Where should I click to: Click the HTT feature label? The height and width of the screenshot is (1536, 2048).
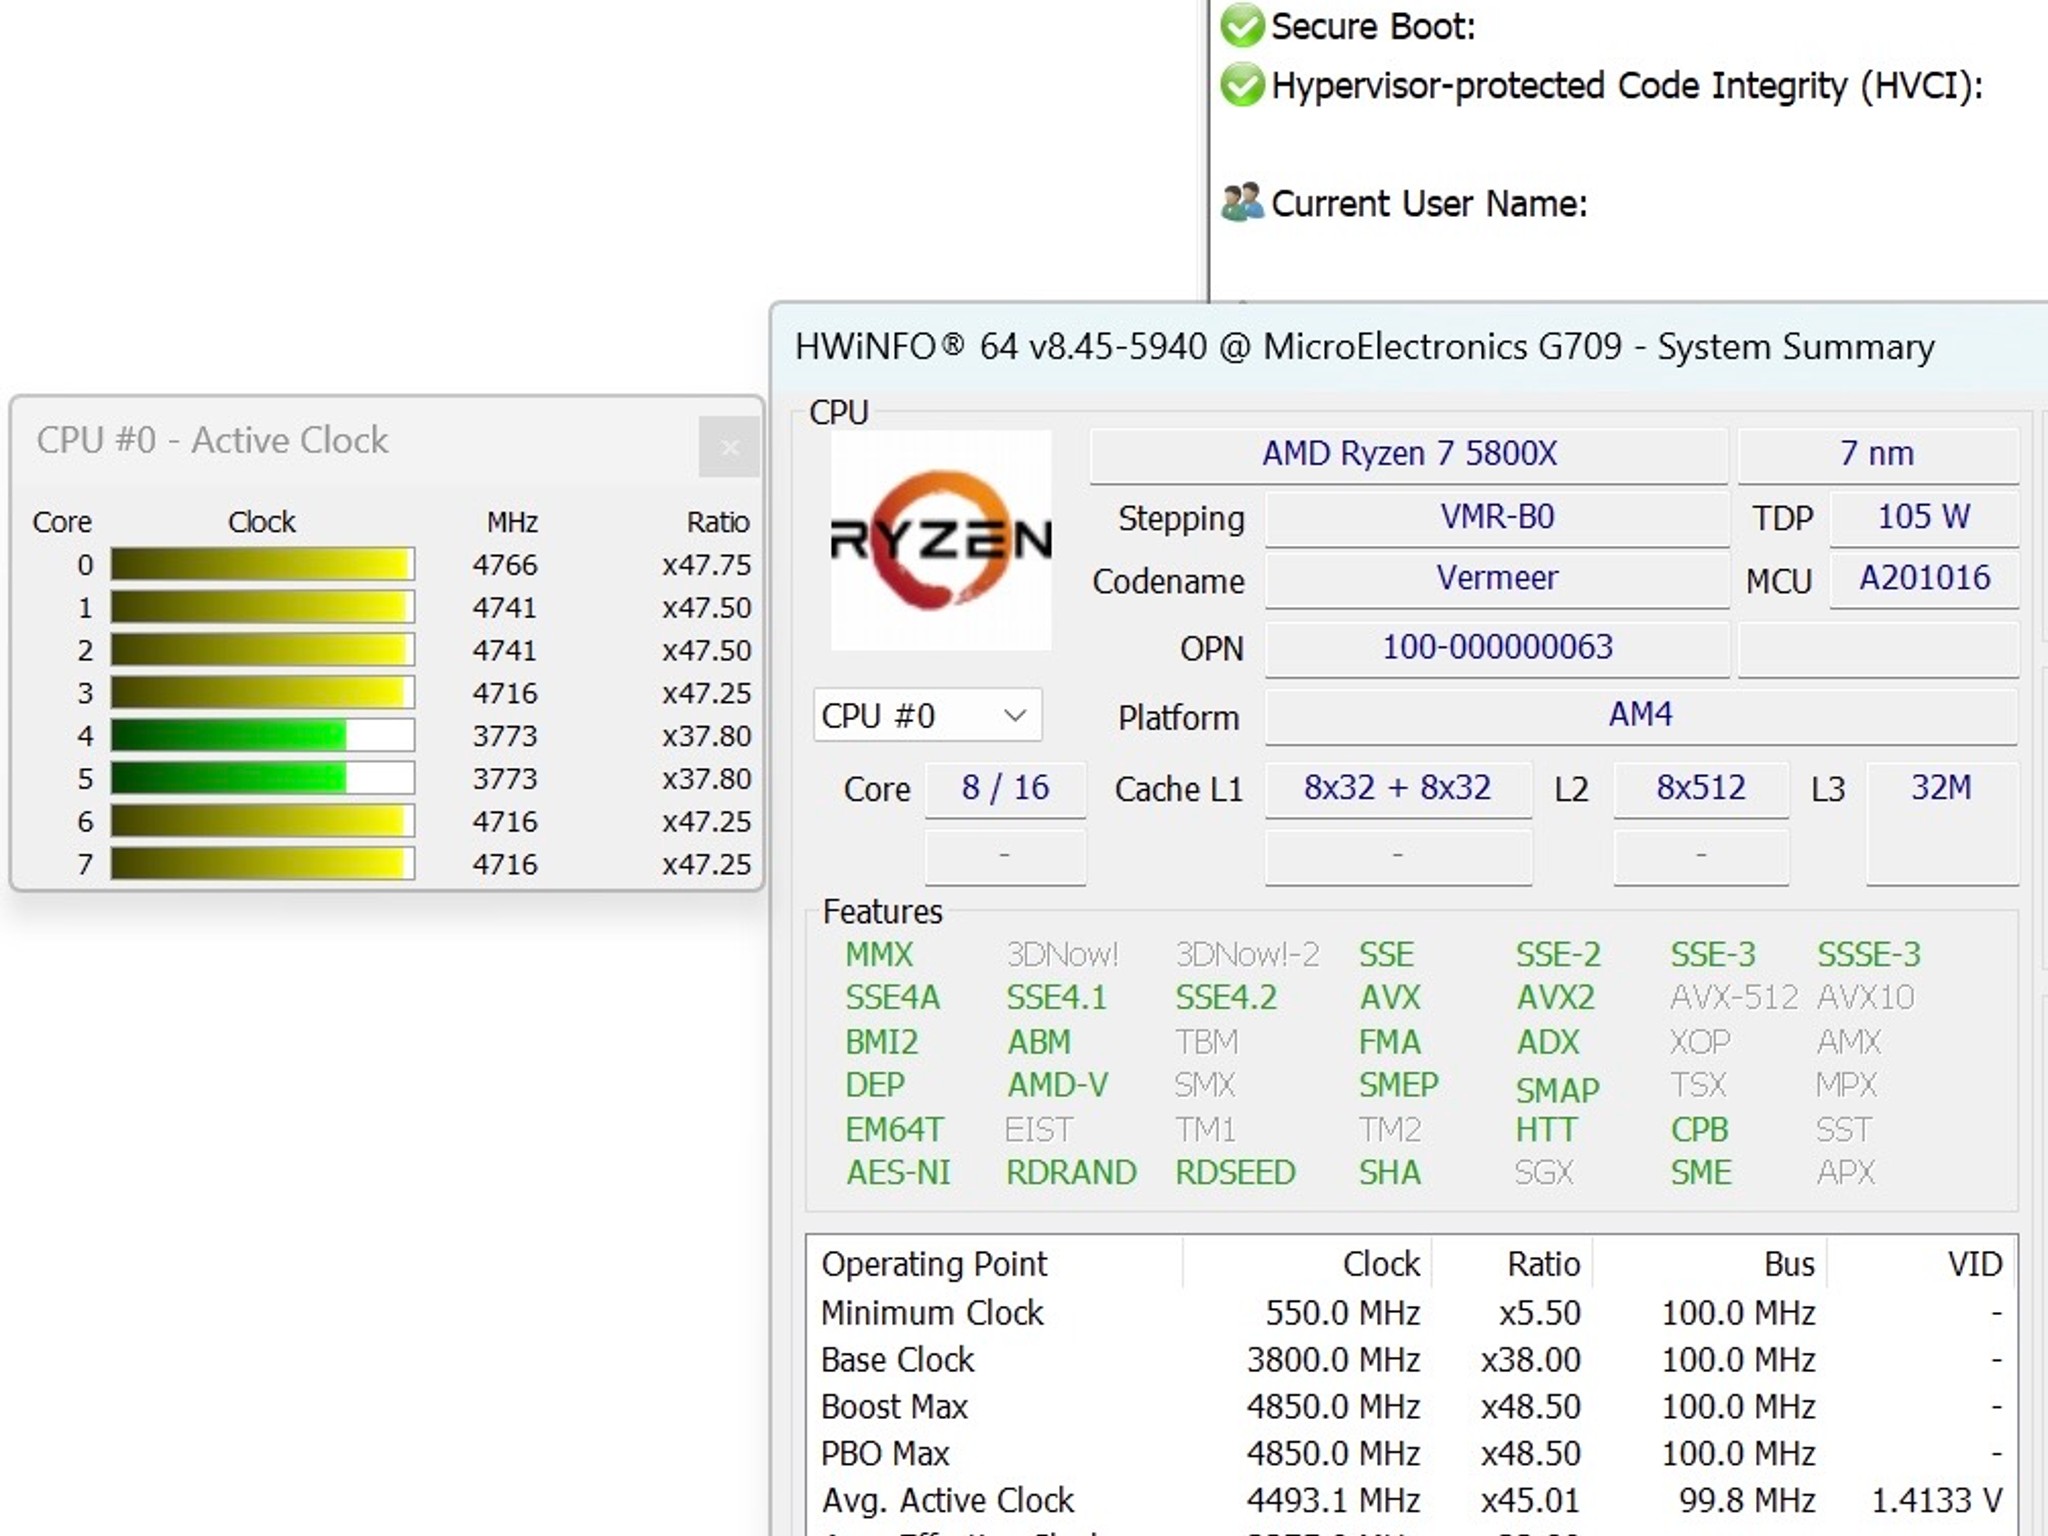pyautogui.click(x=1546, y=1130)
